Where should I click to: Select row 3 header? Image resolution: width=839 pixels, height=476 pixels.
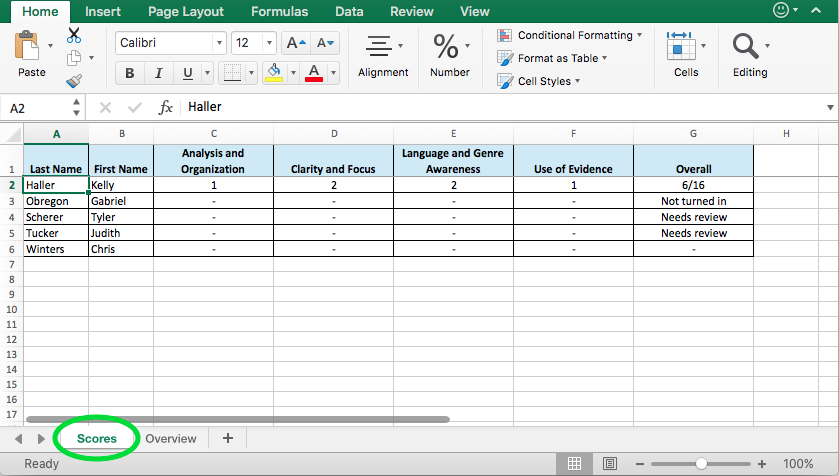pyautogui.click(x=11, y=201)
